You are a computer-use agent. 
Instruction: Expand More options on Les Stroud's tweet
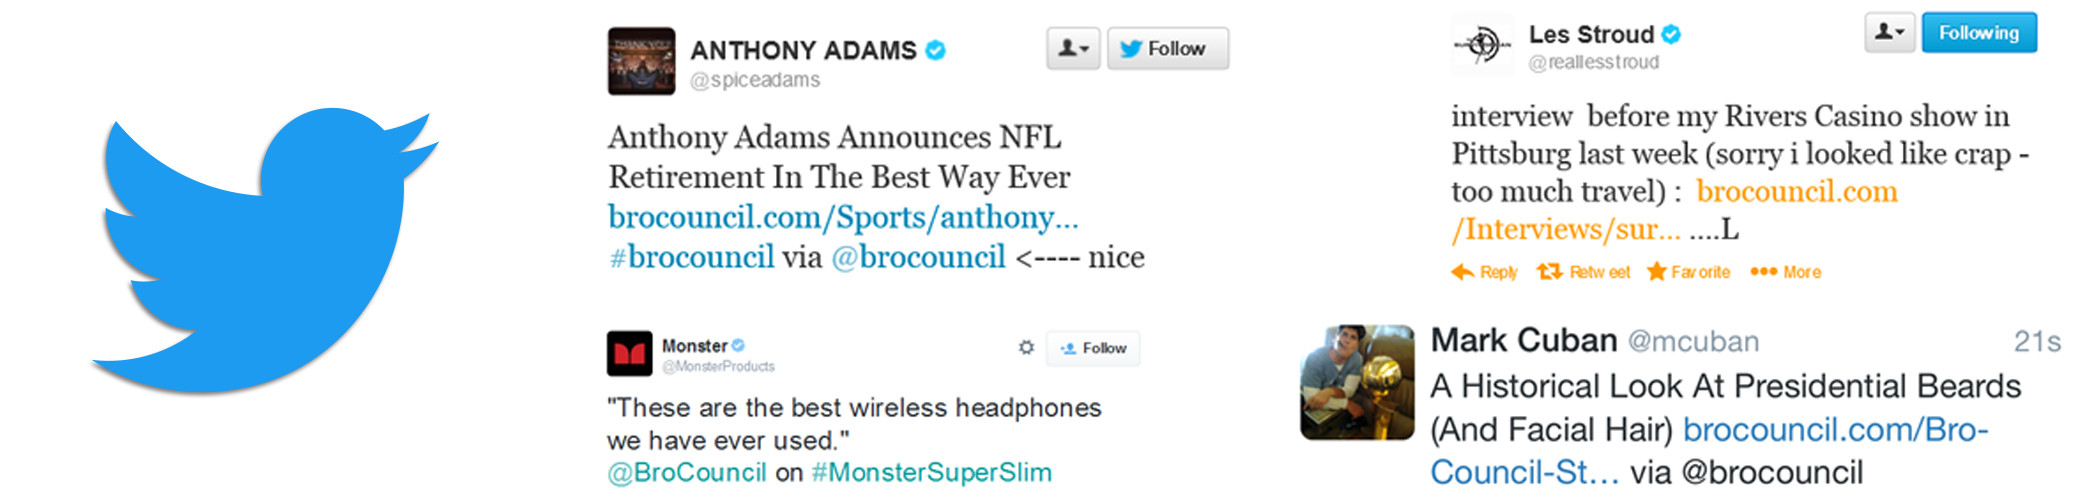tap(1786, 272)
